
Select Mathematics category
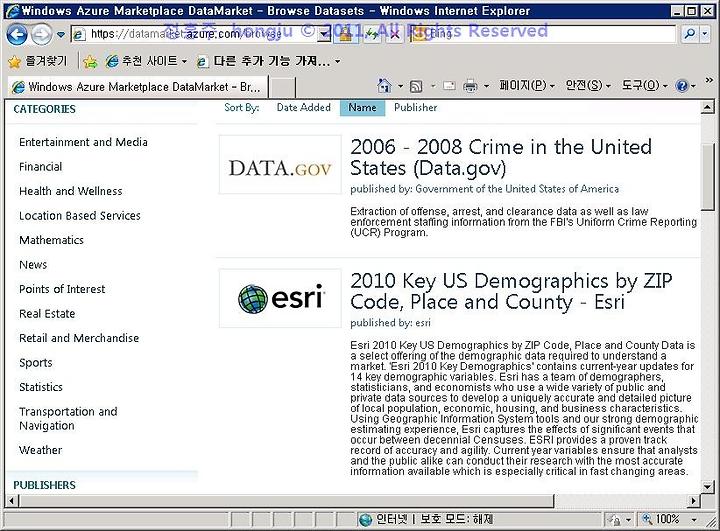click(51, 240)
